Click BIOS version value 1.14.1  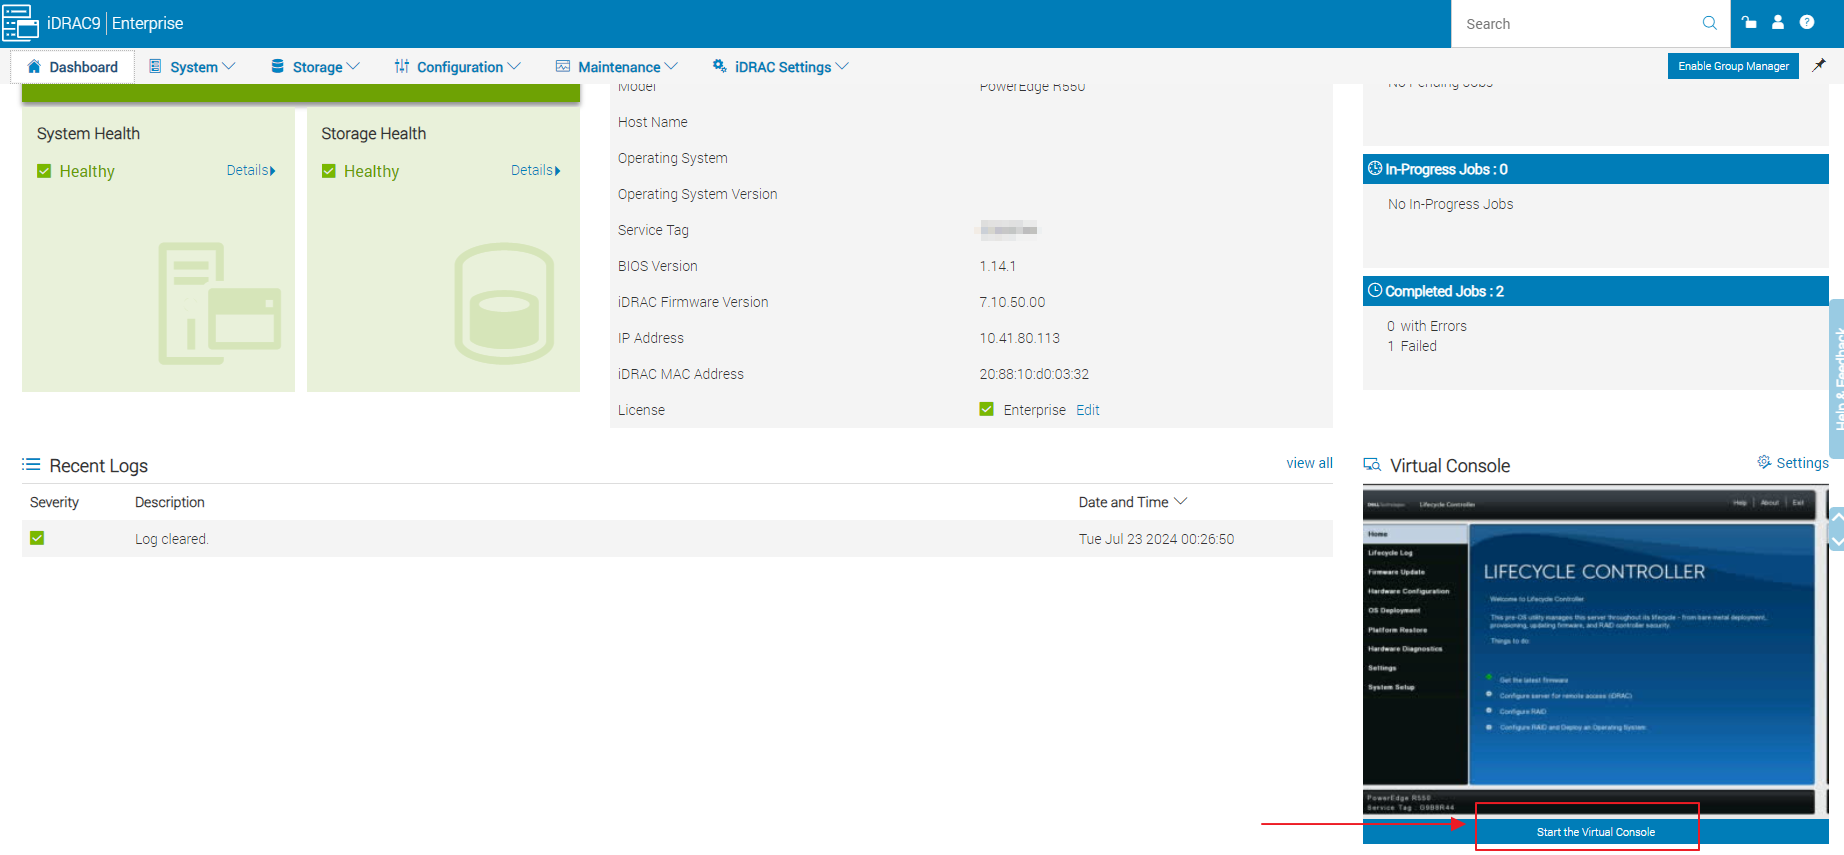click(x=997, y=266)
